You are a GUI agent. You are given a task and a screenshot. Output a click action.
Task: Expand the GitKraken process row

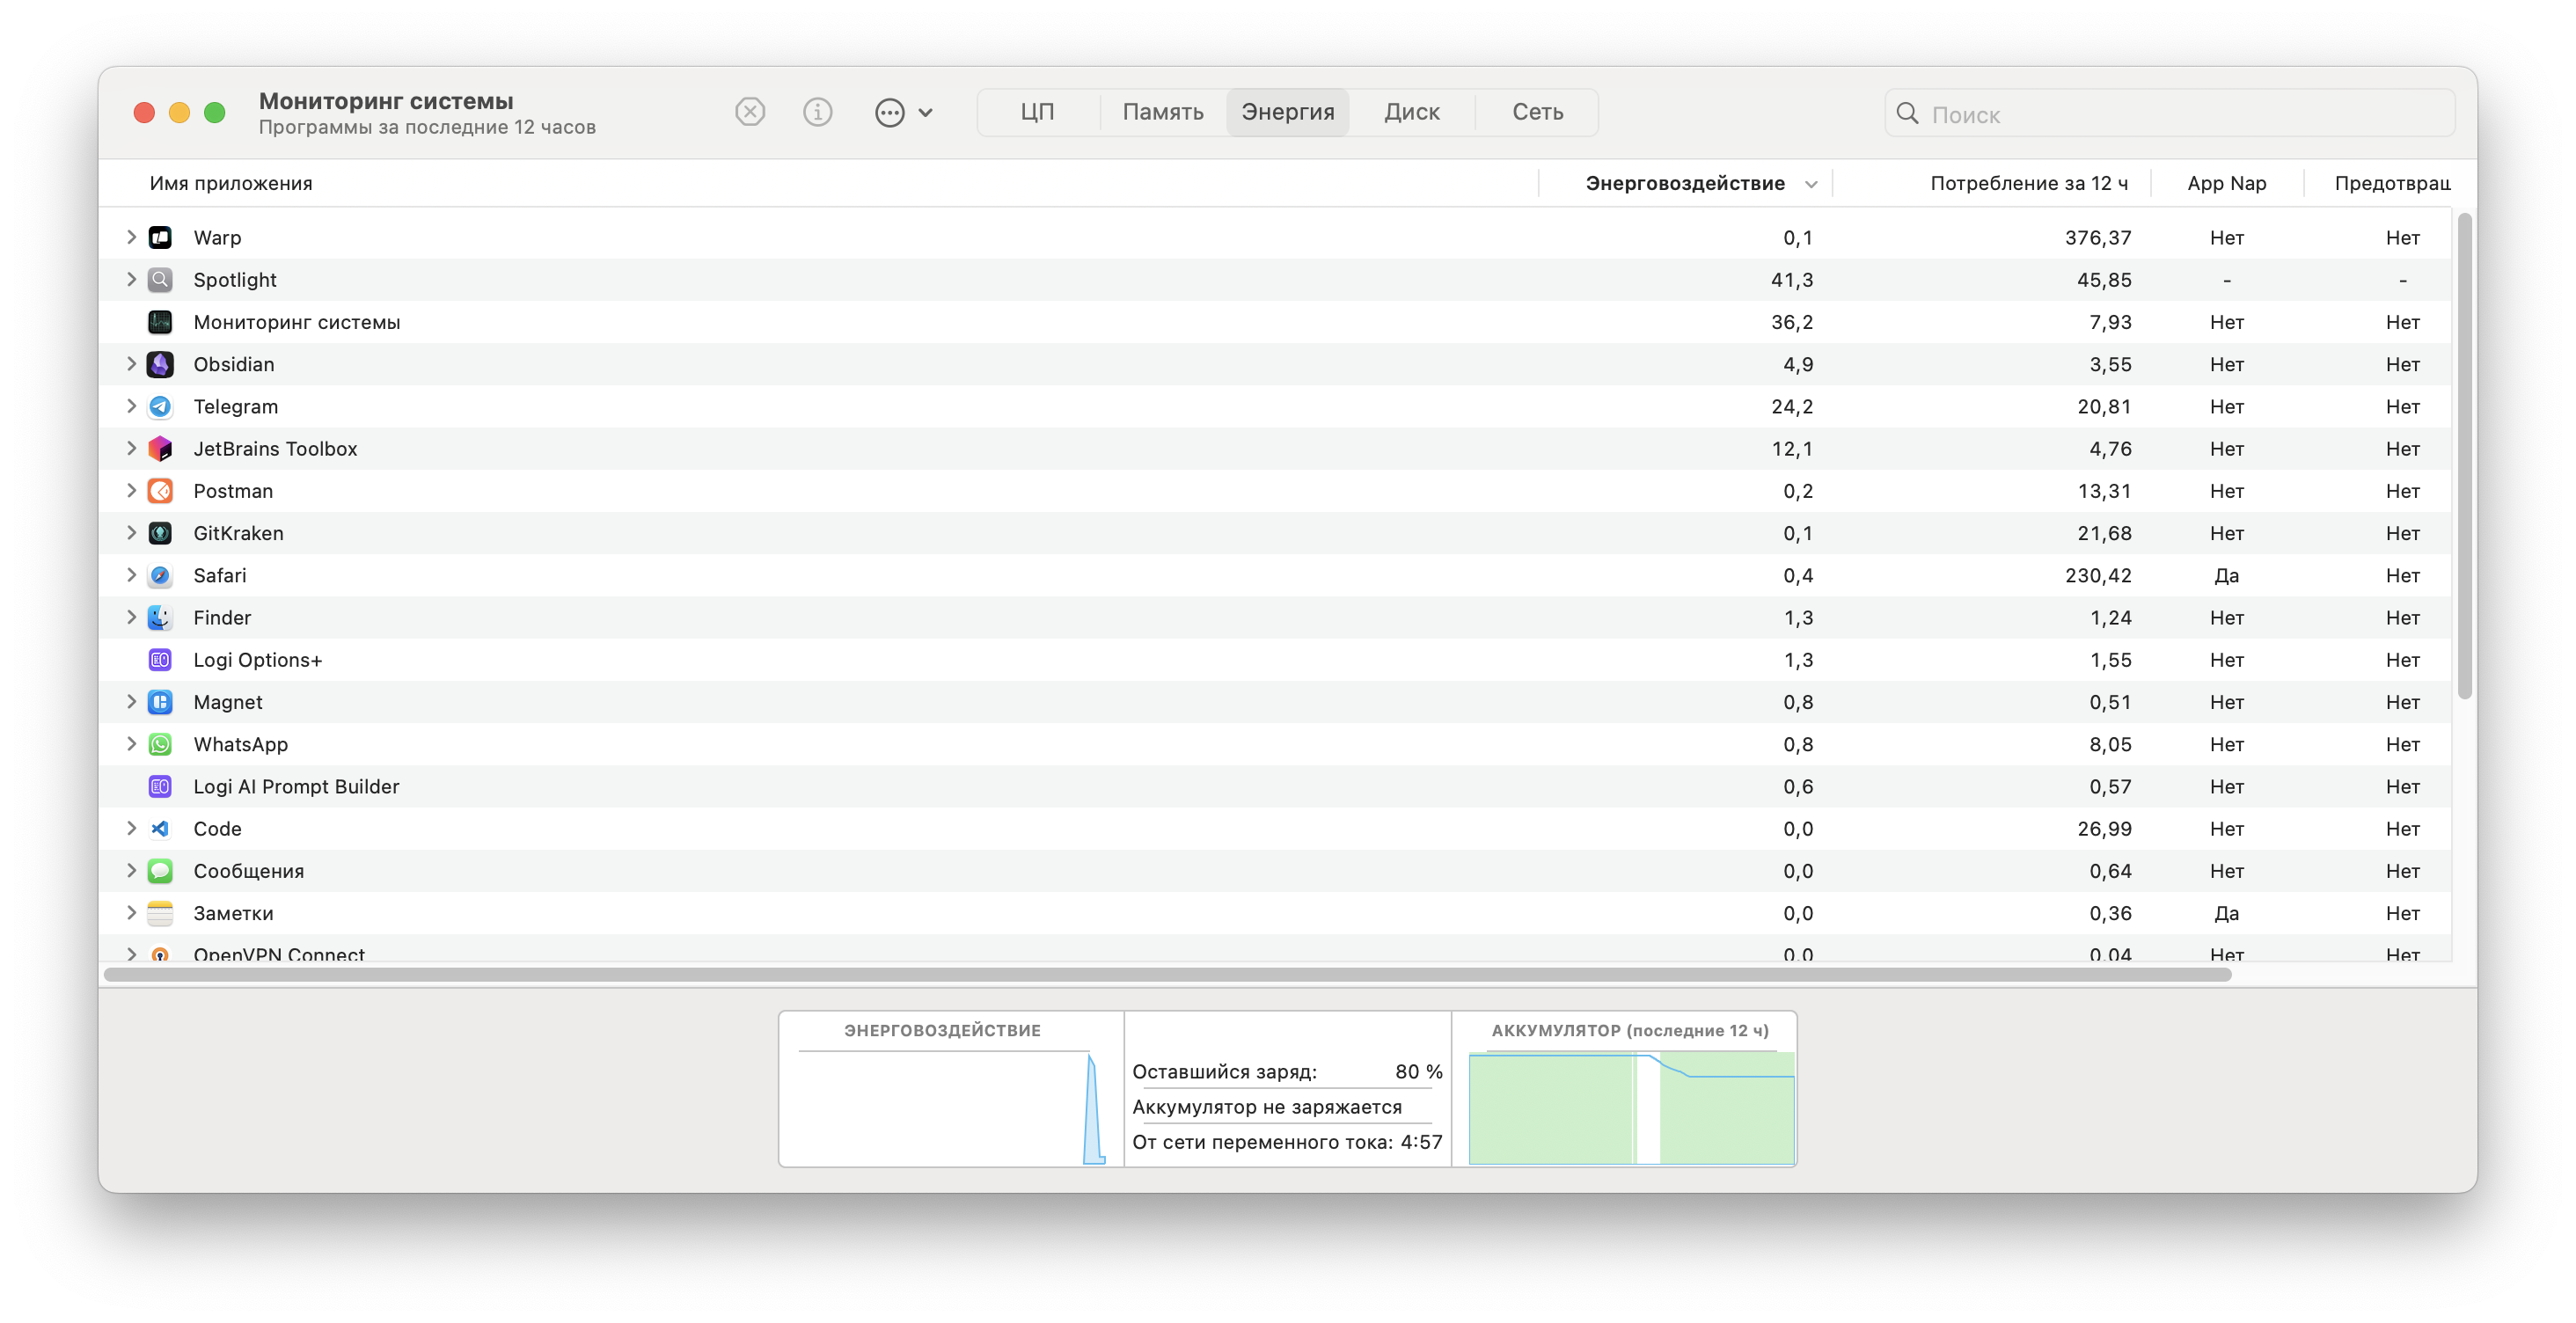[x=131, y=533]
